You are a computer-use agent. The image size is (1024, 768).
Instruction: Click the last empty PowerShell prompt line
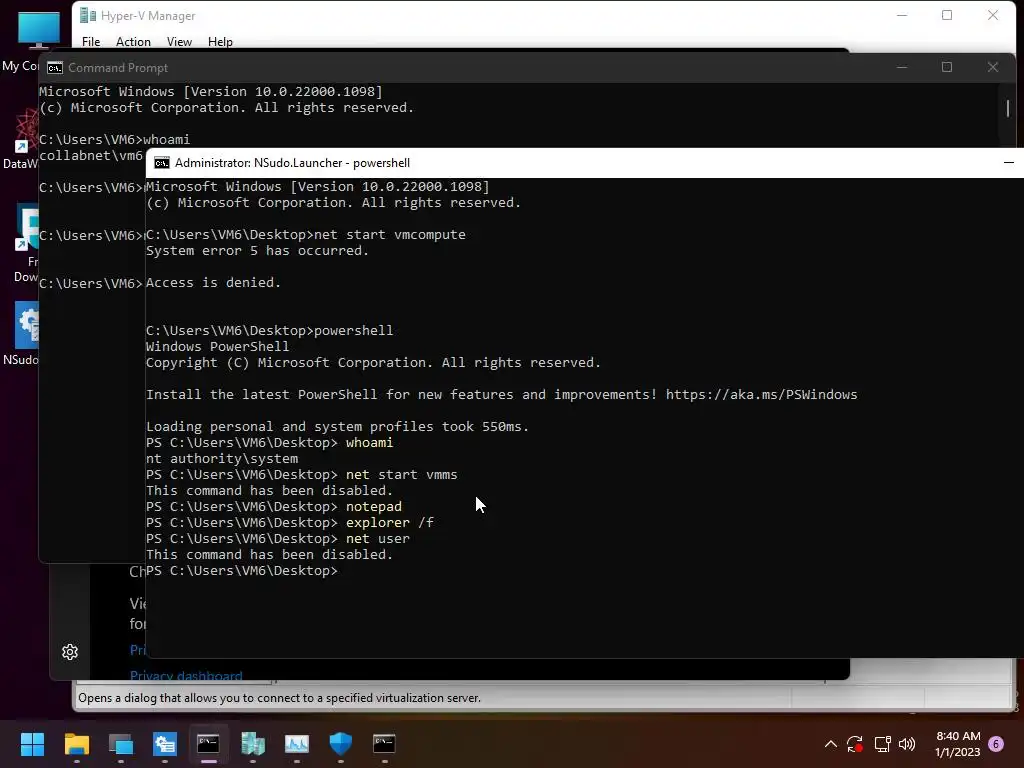[242, 571]
